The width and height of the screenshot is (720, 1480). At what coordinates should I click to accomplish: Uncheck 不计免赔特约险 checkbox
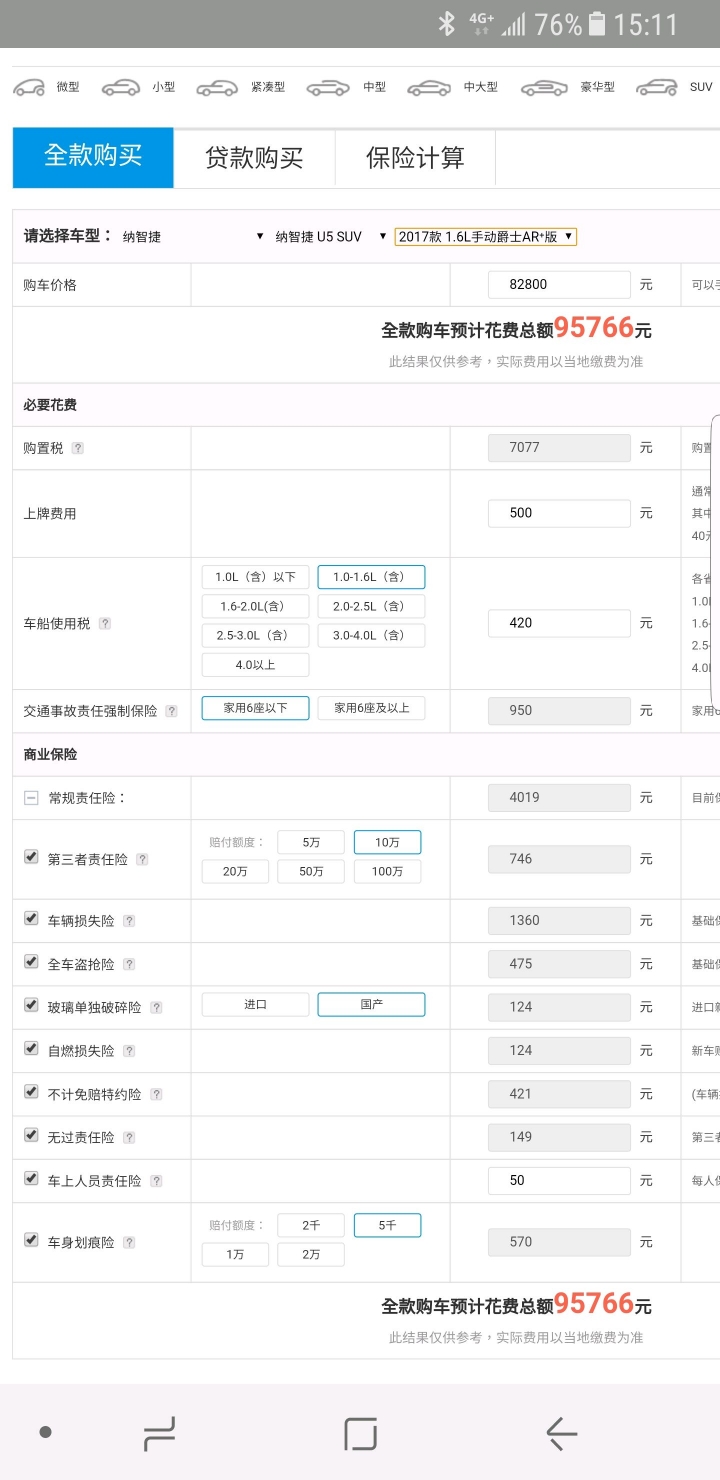pos(32,1092)
